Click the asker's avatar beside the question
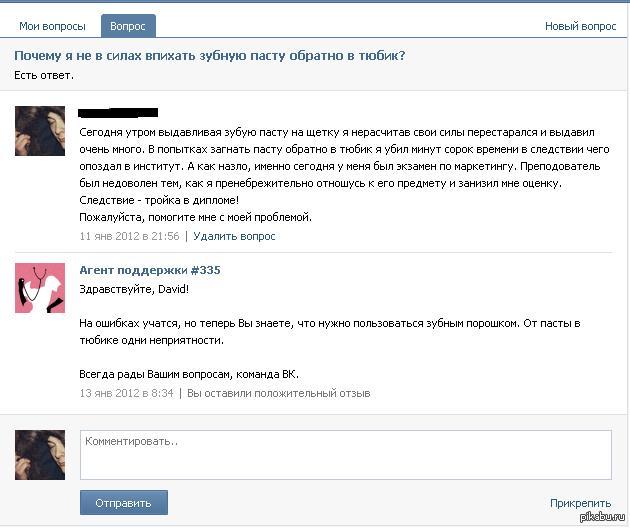This screenshot has width=630, height=528. (x=40, y=131)
